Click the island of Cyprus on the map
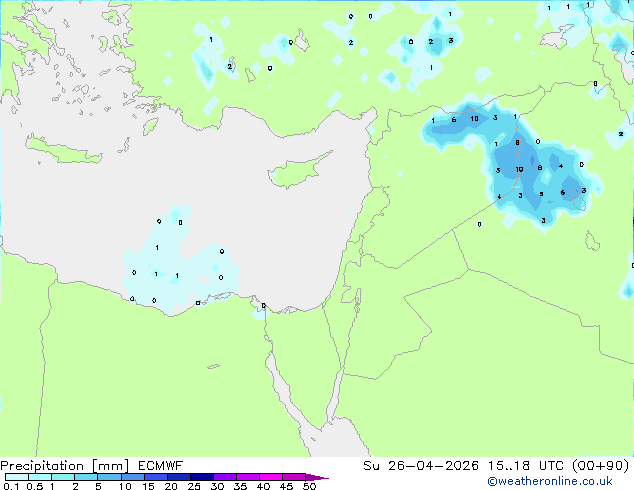The height and width of the screenshot is (490, 634). point(297,172)
